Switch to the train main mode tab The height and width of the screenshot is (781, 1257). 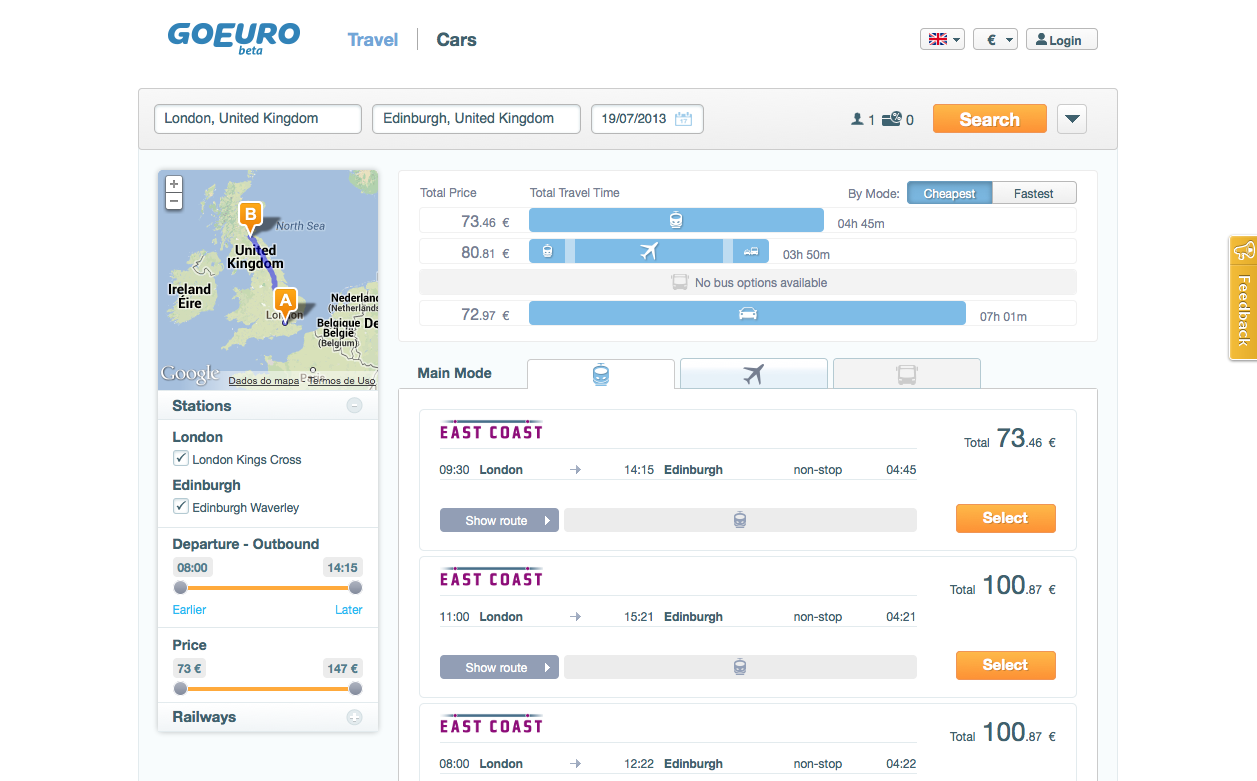tap(601, 374)
